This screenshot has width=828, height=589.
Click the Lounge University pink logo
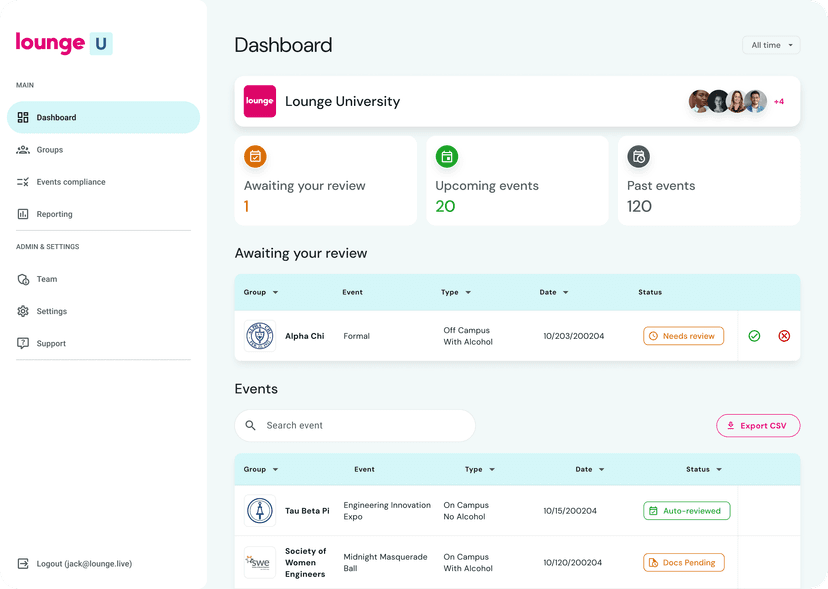tap(260, 101)
